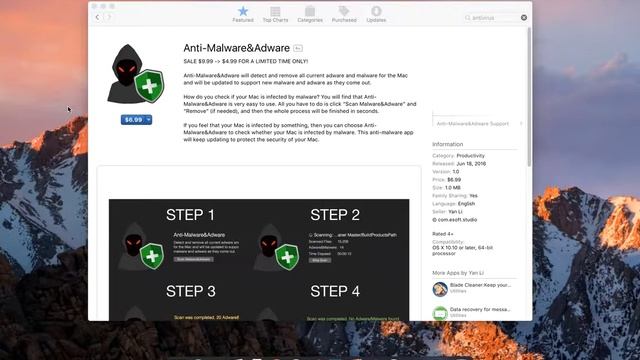Image resolution: width=640 pixels, height=360 pixels.
Task: Show the Purchased tab
Action: tap(344, 14)
